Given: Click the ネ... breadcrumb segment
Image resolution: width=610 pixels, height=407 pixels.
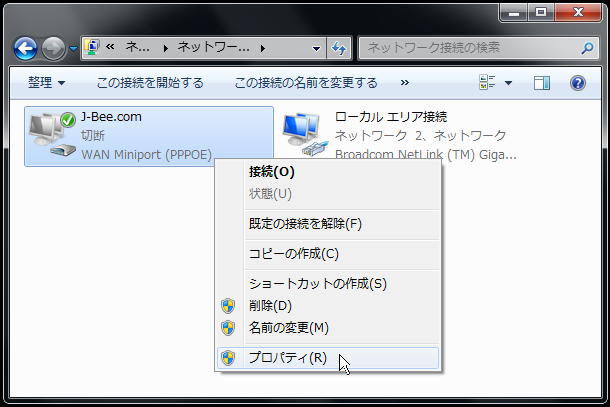Looking at the screenshot, I should point(138,48).
